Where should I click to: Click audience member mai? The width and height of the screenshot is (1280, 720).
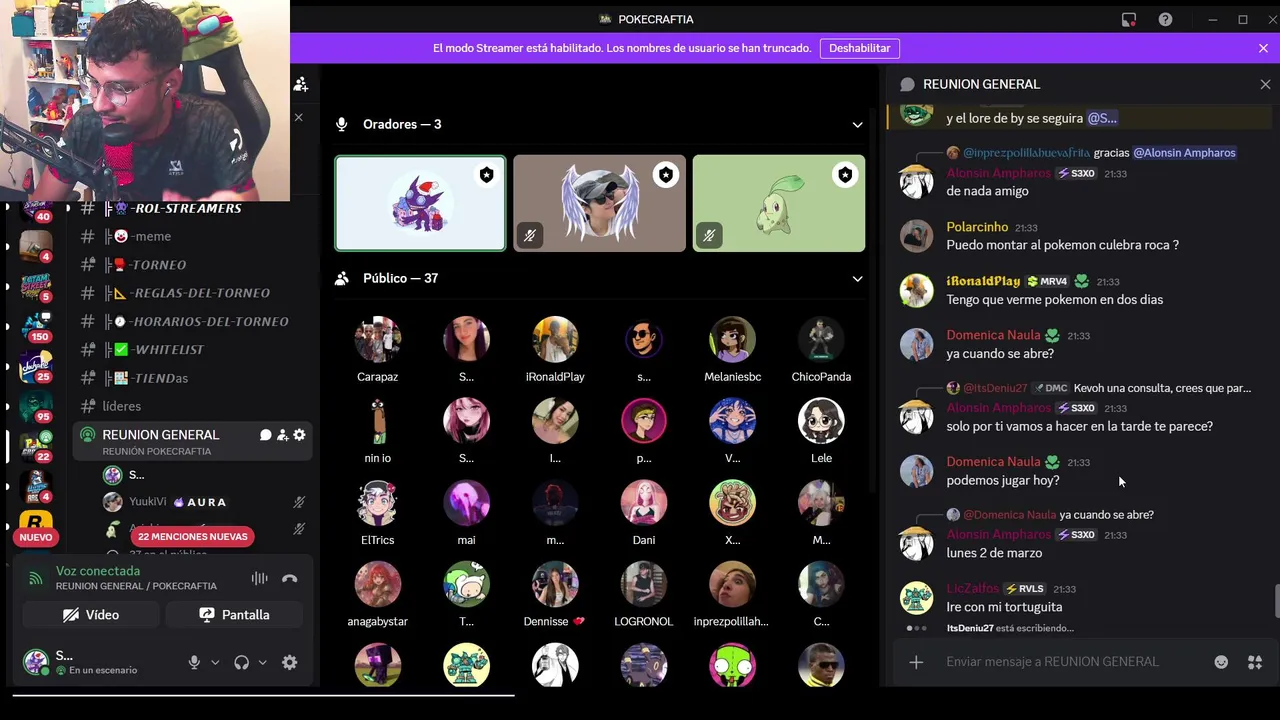[466, 513]
